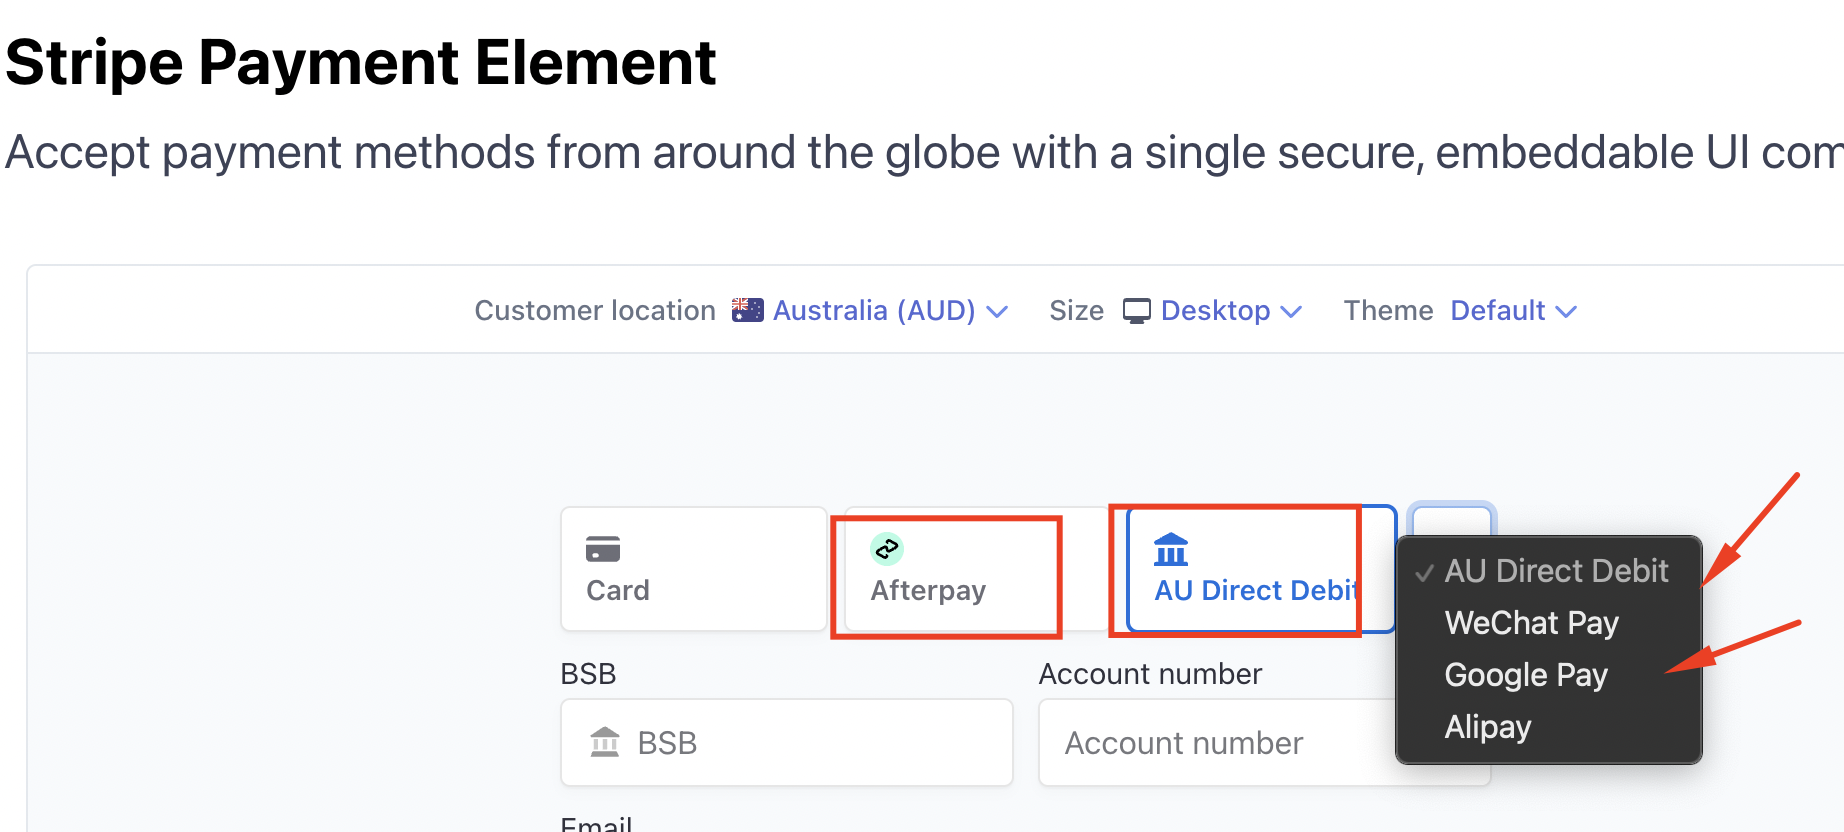The image size is (1844, 832).
Task: Click the desktop monitor icon next to Size
Action: pos(1137,311)
